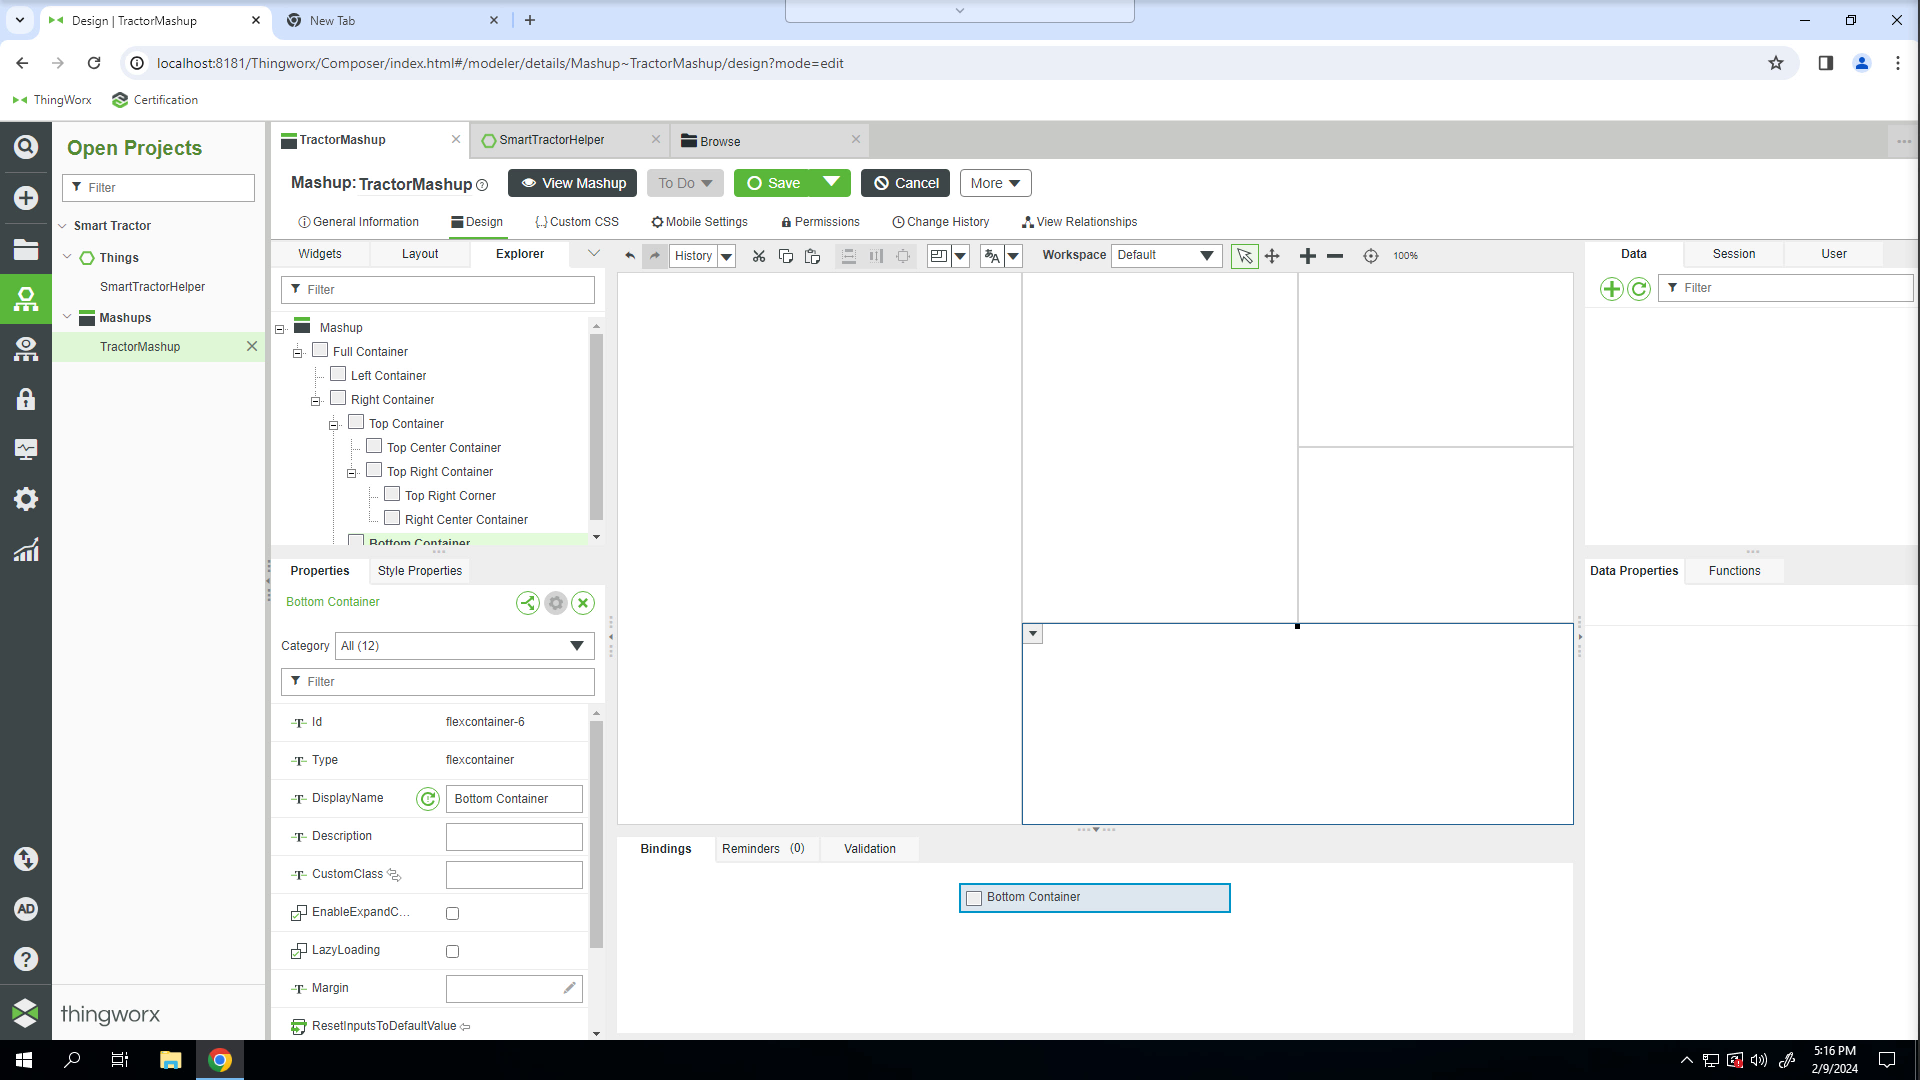Viewport: 1920px width, 1080px height.
Task: Paste widget using toolbar paste icon
Action: tap(813, 256)
